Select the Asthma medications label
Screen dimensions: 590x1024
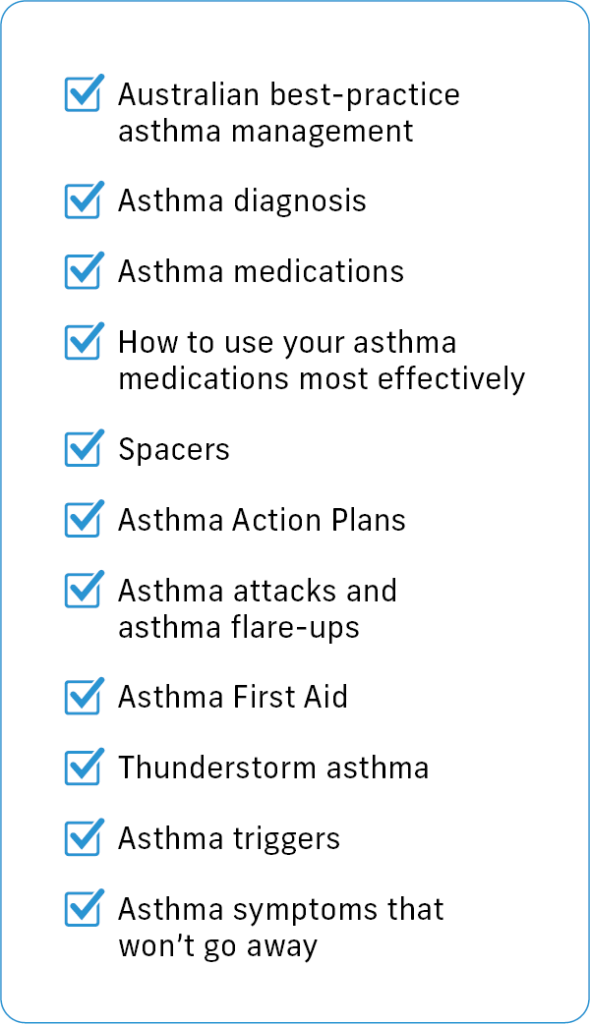(261, 272)
